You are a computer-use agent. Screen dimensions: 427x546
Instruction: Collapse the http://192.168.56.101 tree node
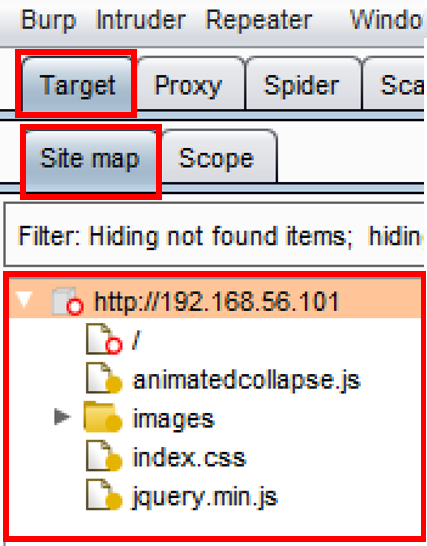point(24,299)
